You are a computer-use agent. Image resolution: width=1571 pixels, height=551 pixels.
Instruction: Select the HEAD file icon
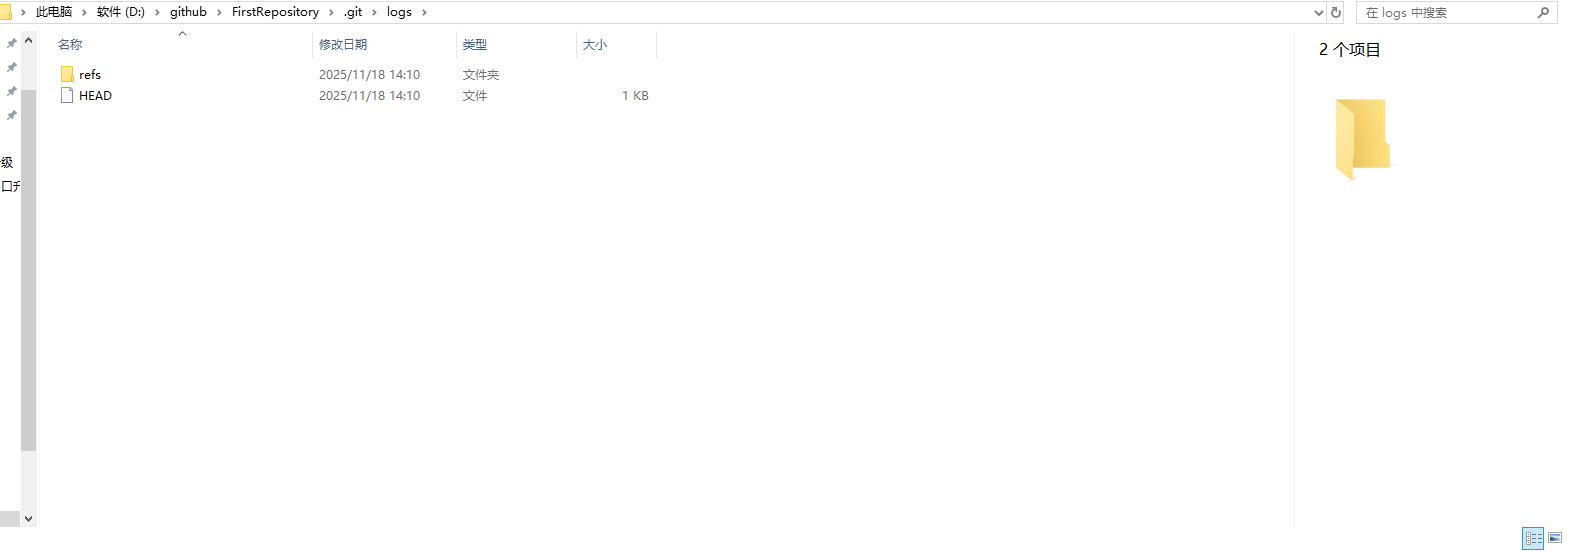[67, 95]
